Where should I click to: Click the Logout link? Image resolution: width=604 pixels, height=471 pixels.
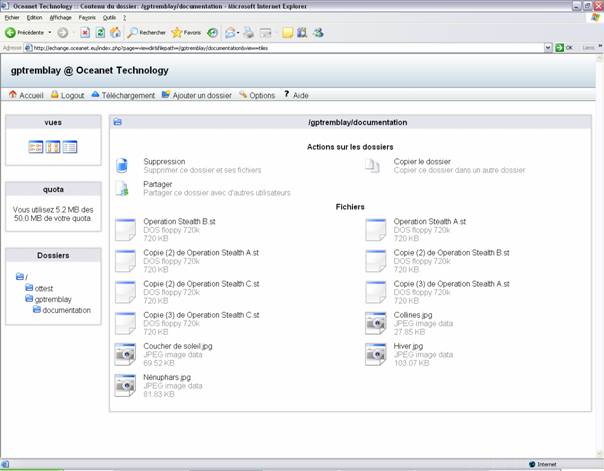pos(67,95)
